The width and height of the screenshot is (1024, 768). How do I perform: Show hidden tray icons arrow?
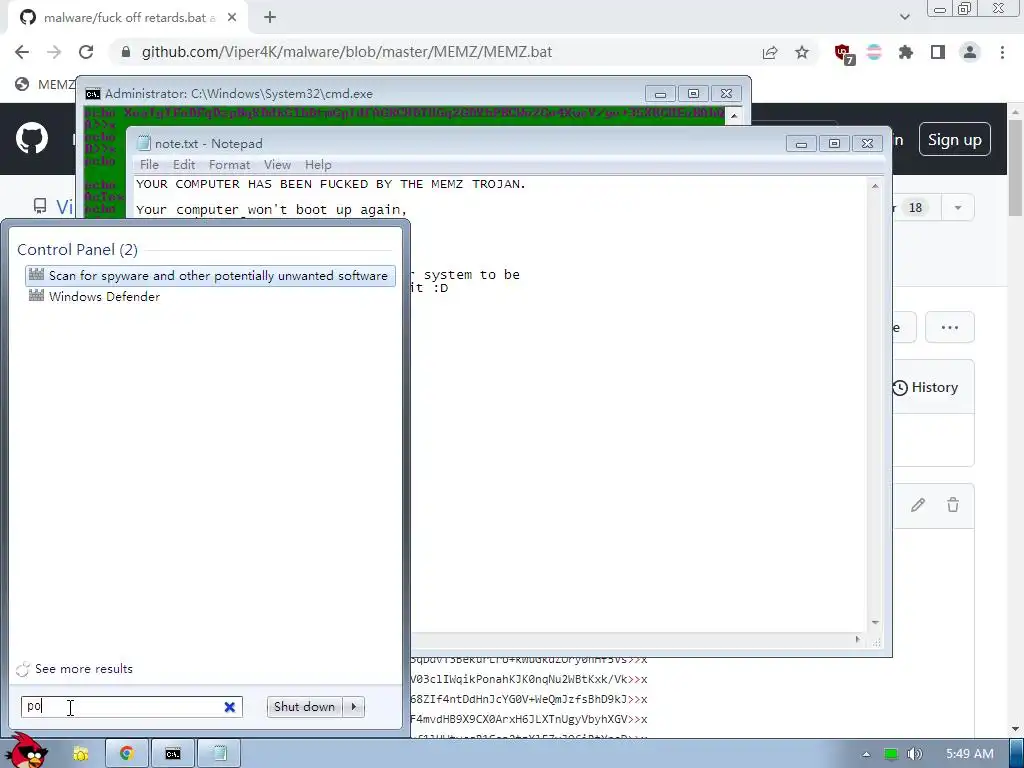(x=866, y=754)
